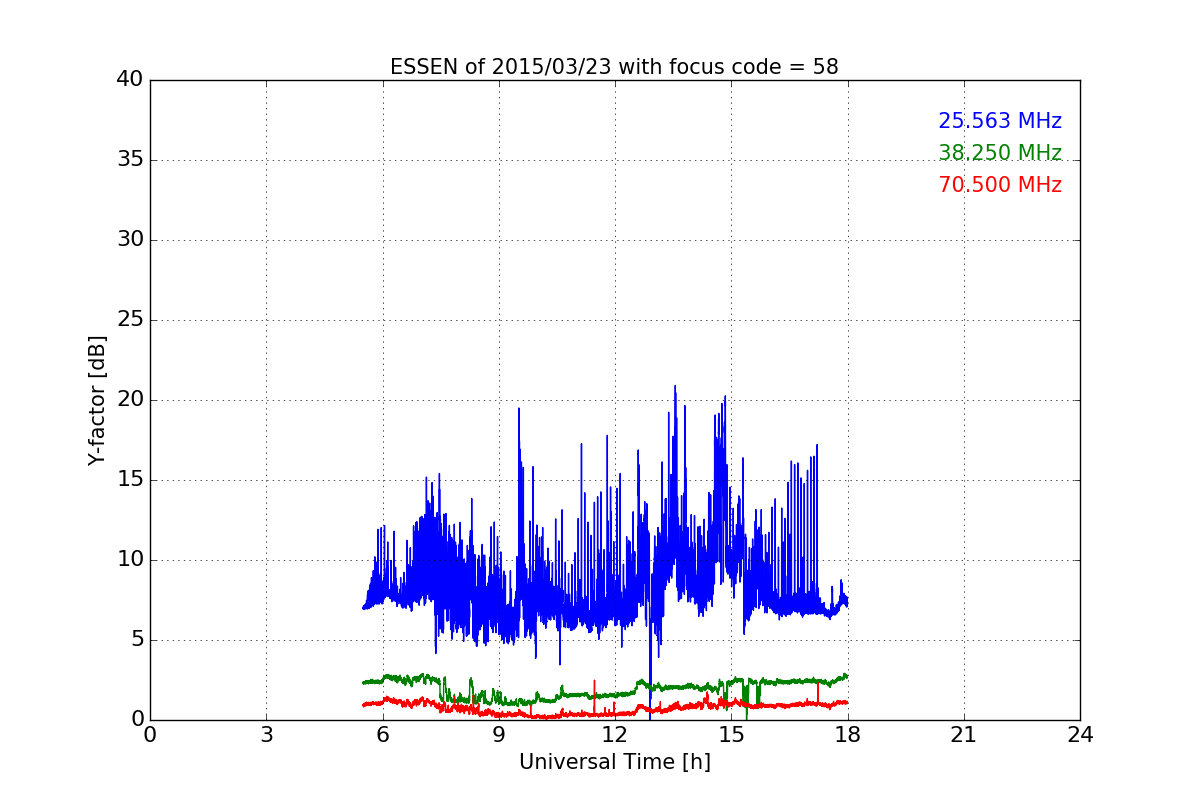Click the x-axis tick label '24'
This screenshot has height=800, width=1200.
(x=1080, y=734)
